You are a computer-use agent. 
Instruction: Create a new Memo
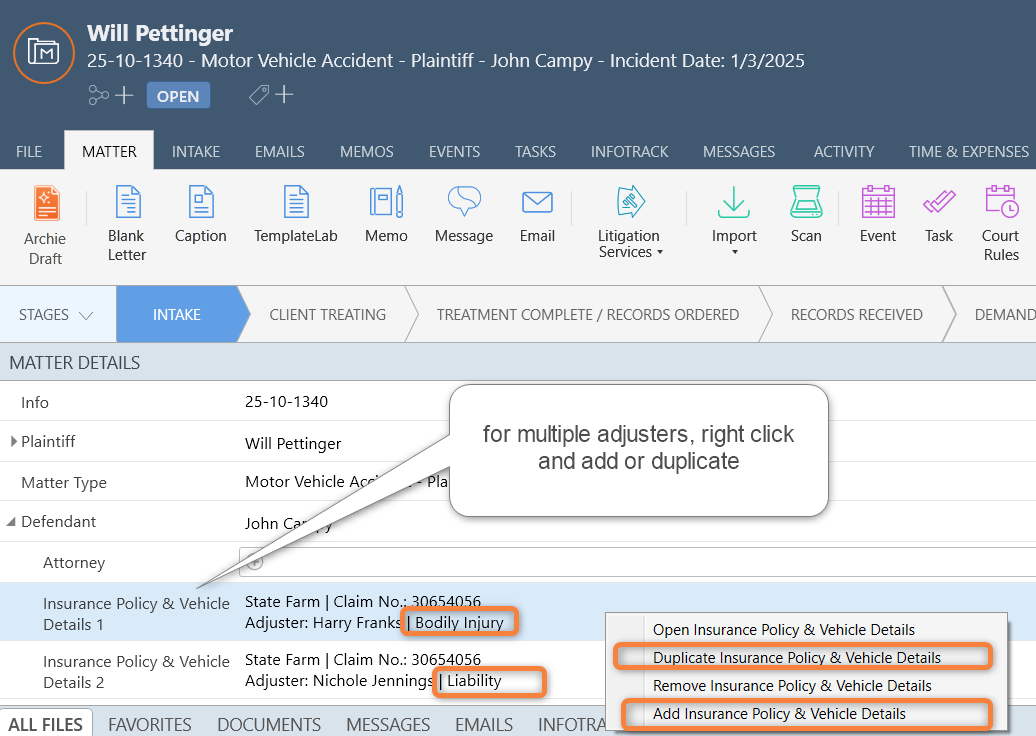click(x=386, y=214)
